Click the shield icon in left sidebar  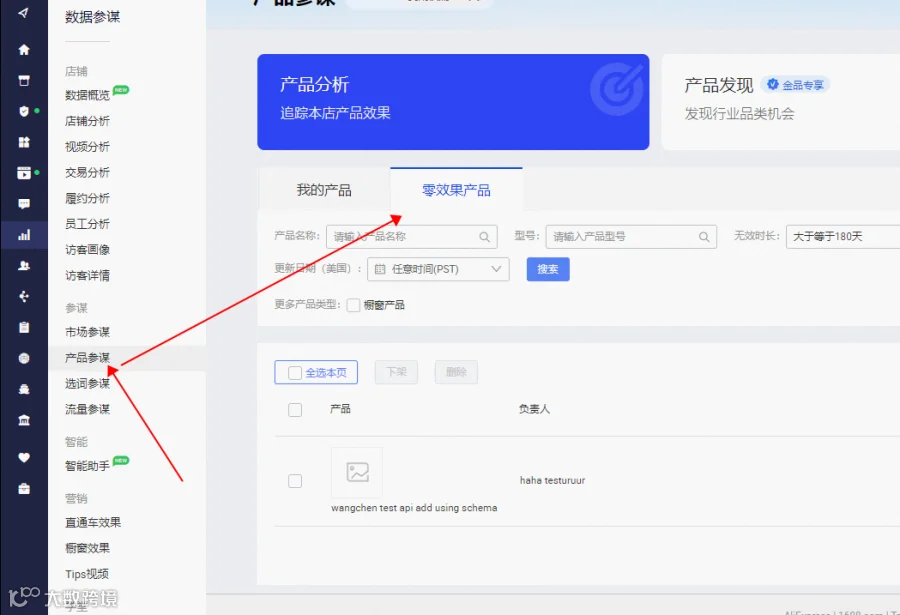click(24, 111)
